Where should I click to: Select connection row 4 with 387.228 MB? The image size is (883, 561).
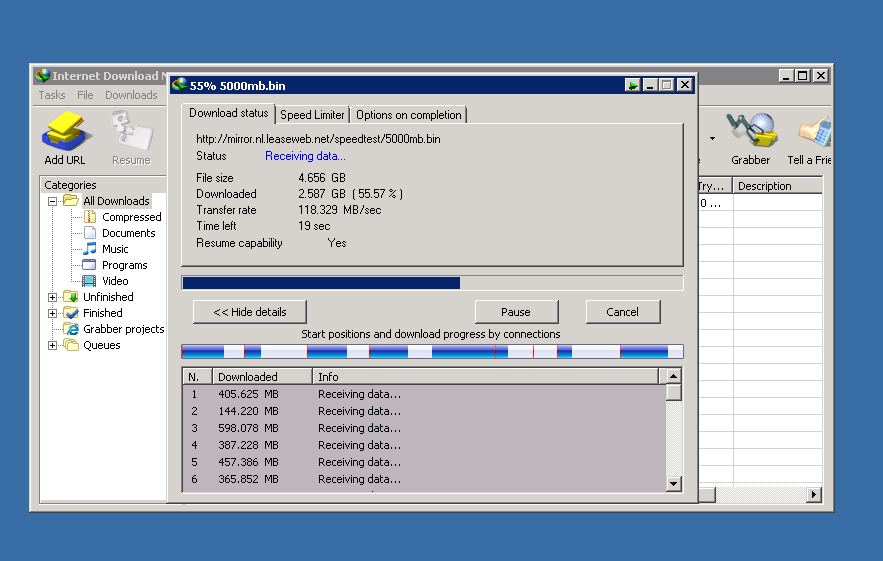(424, 445)
